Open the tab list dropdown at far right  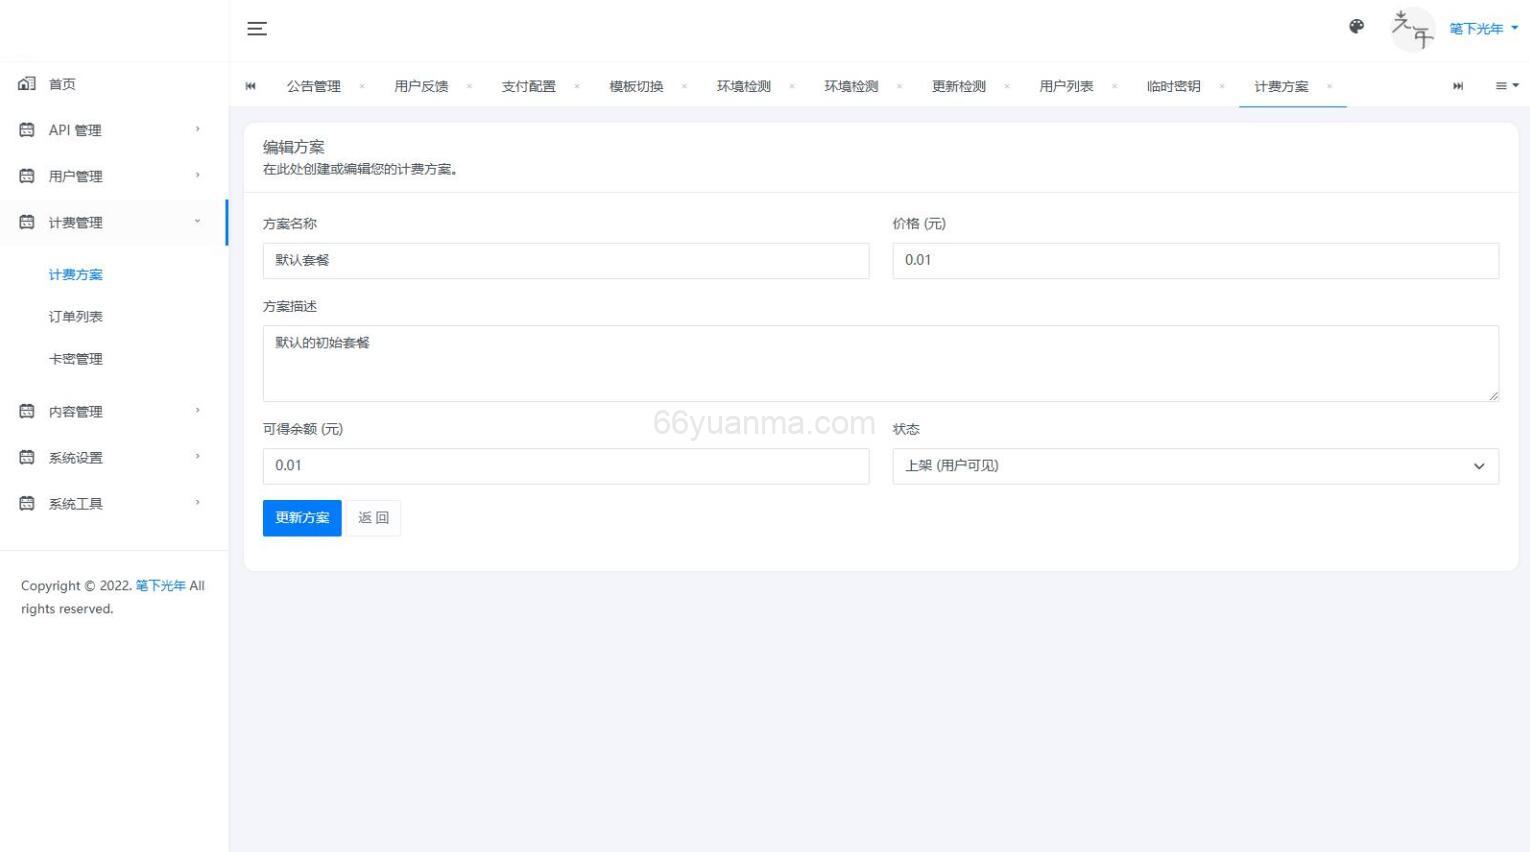click(1504, 86)
